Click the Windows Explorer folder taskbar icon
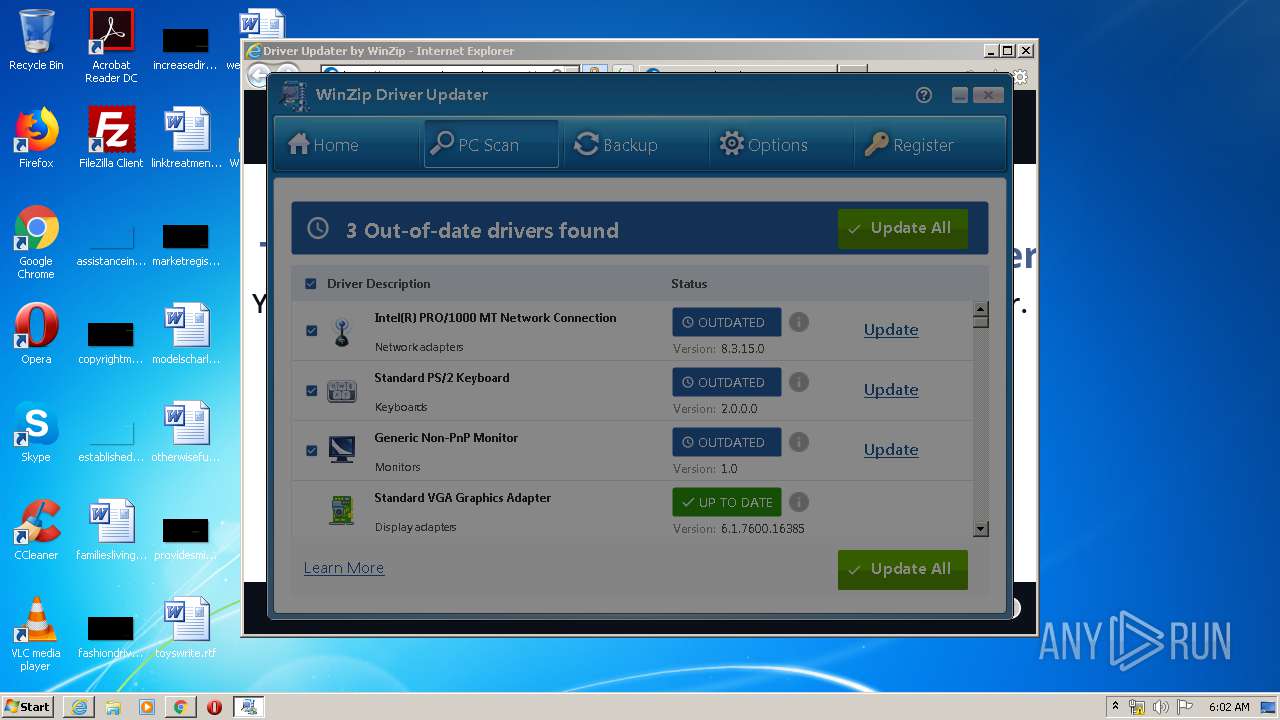 pos(113,707)
